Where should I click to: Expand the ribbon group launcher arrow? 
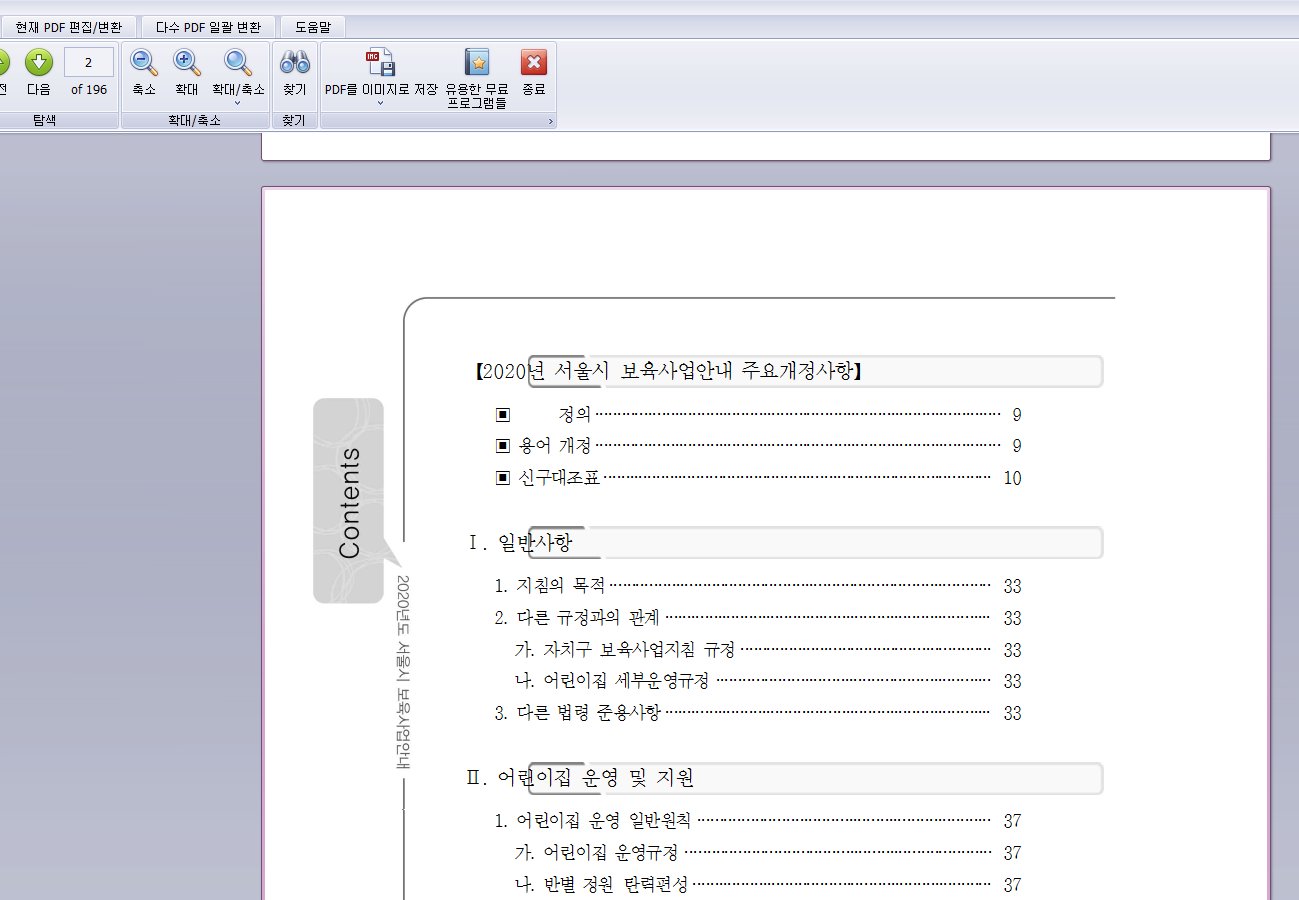coord(549,121)
